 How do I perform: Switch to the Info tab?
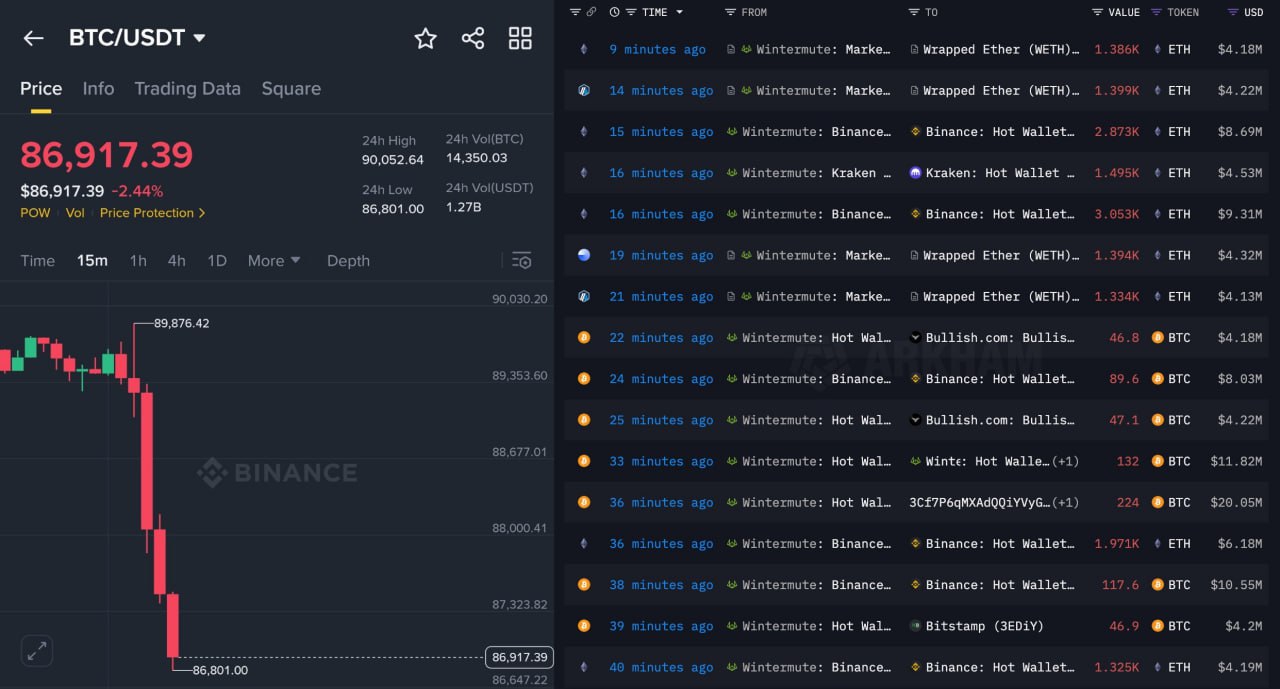[98, 88]
